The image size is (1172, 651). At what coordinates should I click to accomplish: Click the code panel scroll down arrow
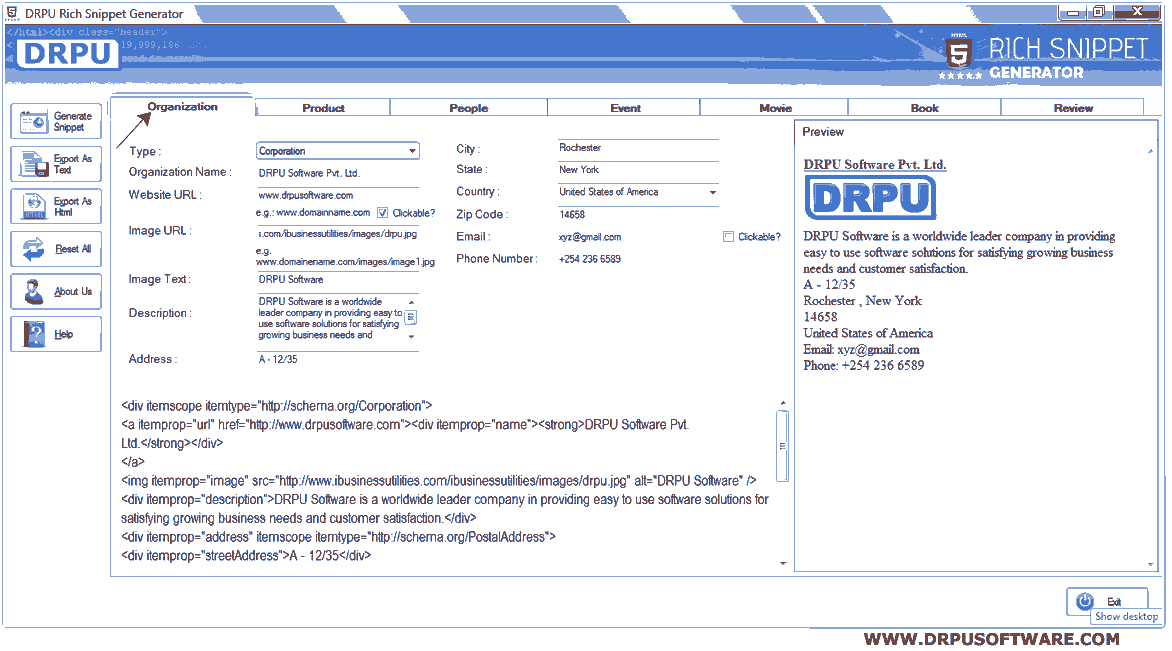tap(783, 564)
